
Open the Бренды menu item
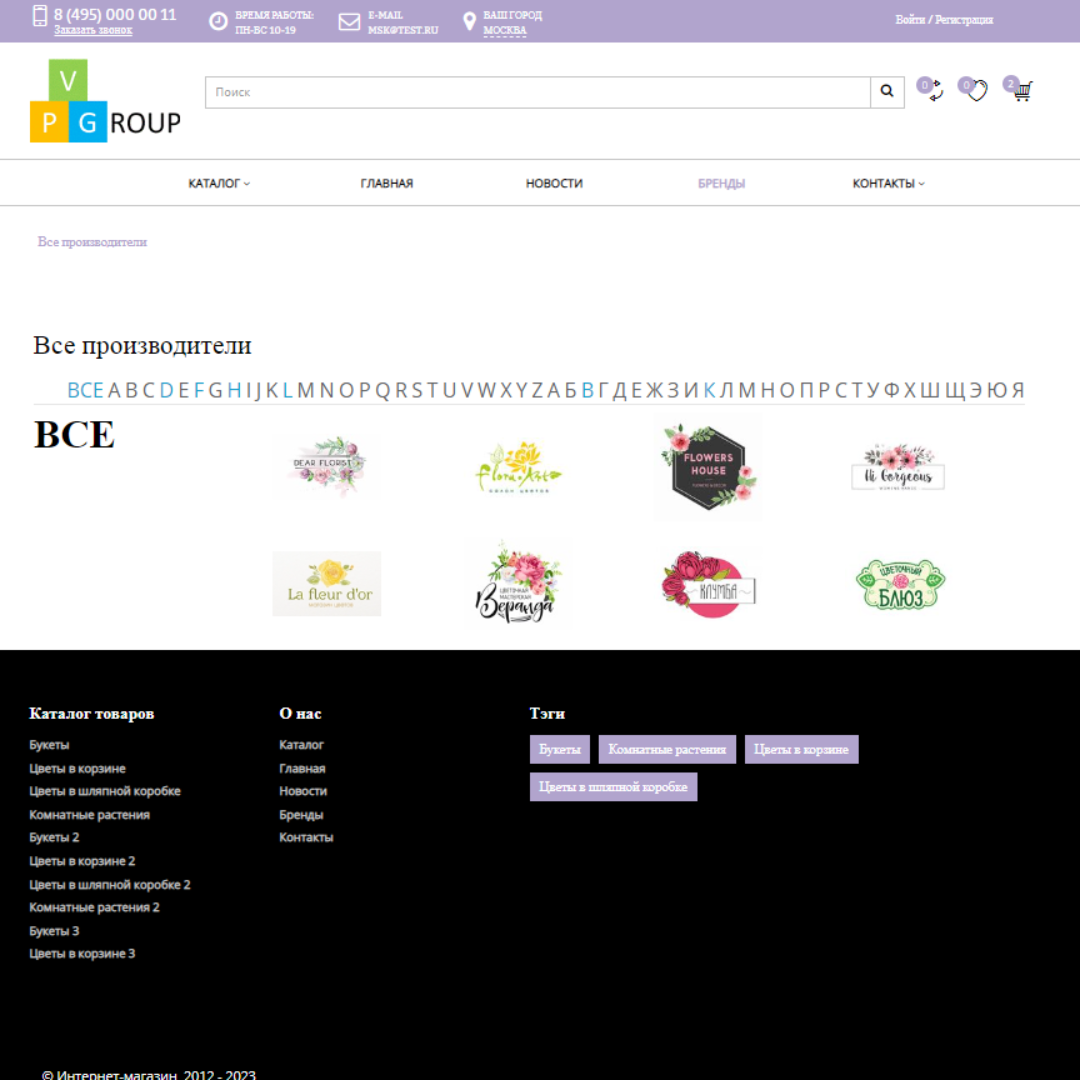[721, 184]
